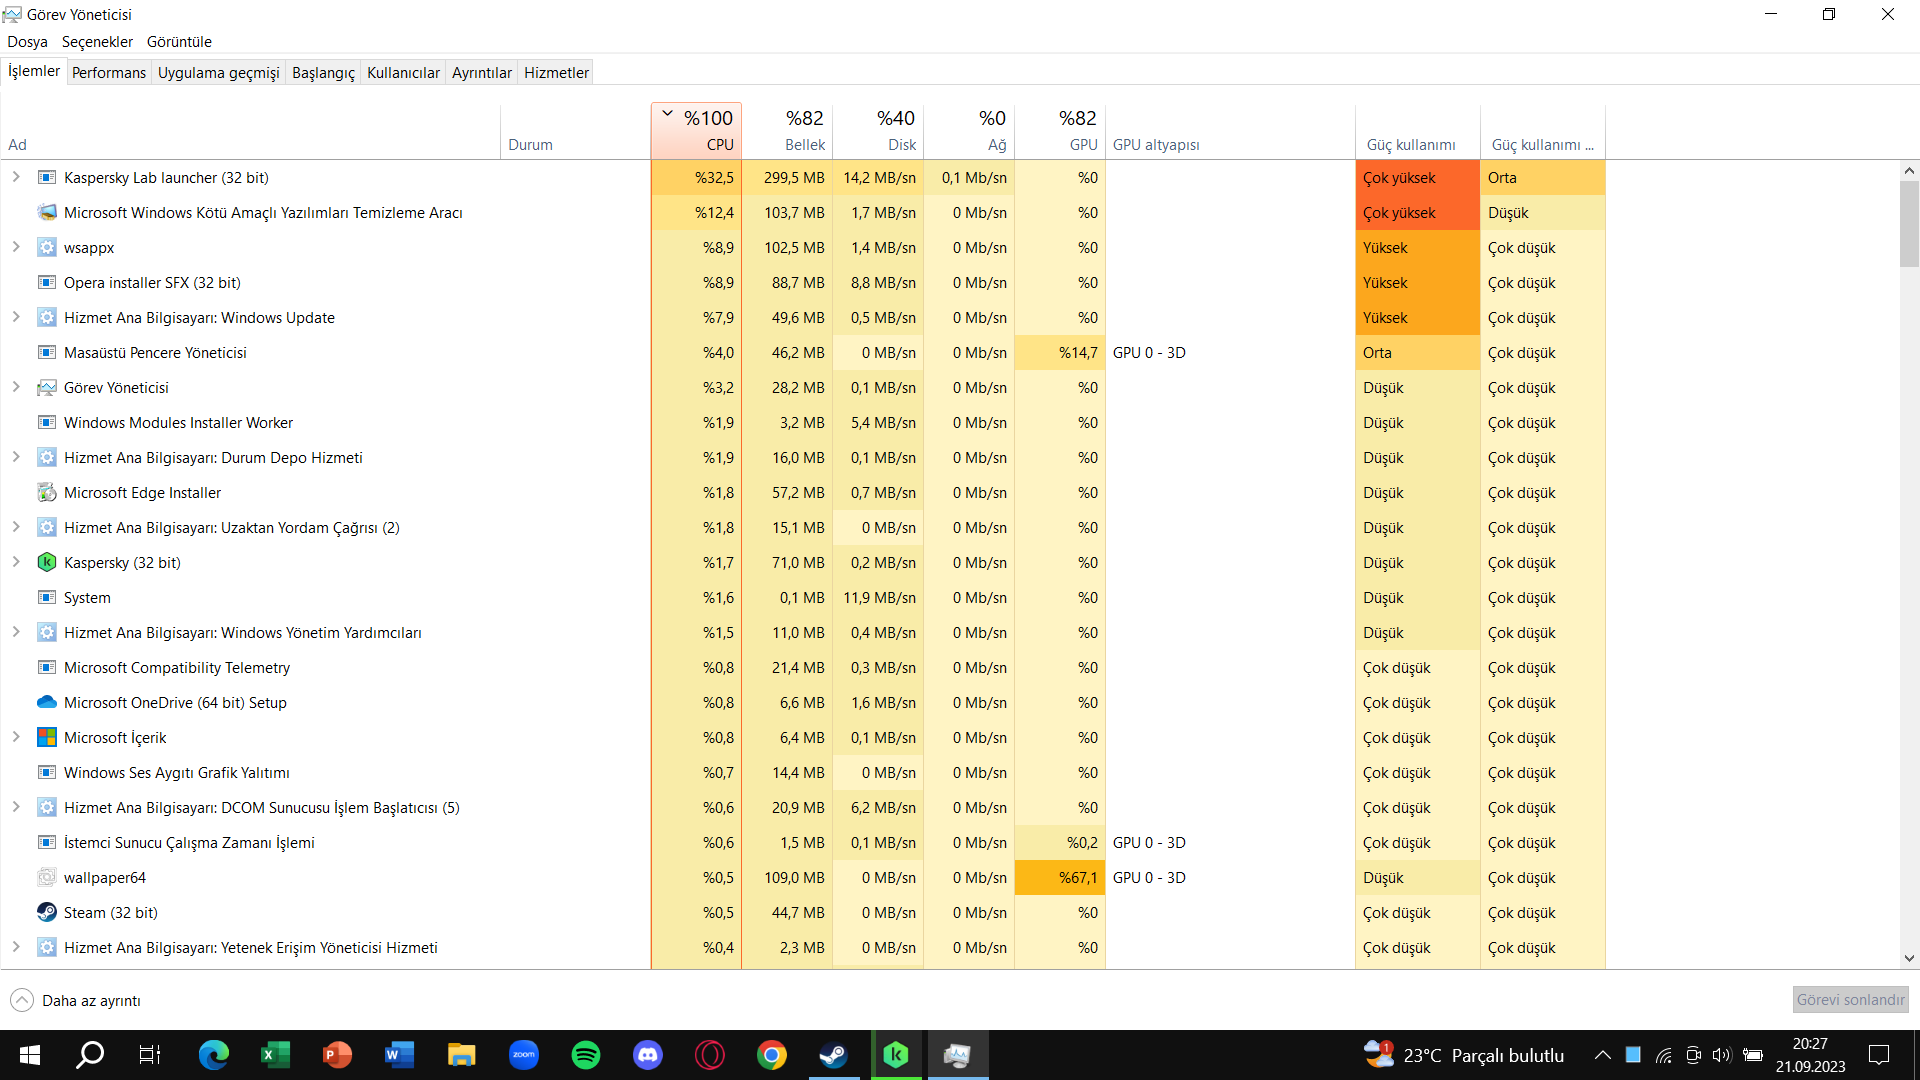Expand the wsappx process group
The height and width of the screenshot is (1080, 1920).
[x=16, y=247]
